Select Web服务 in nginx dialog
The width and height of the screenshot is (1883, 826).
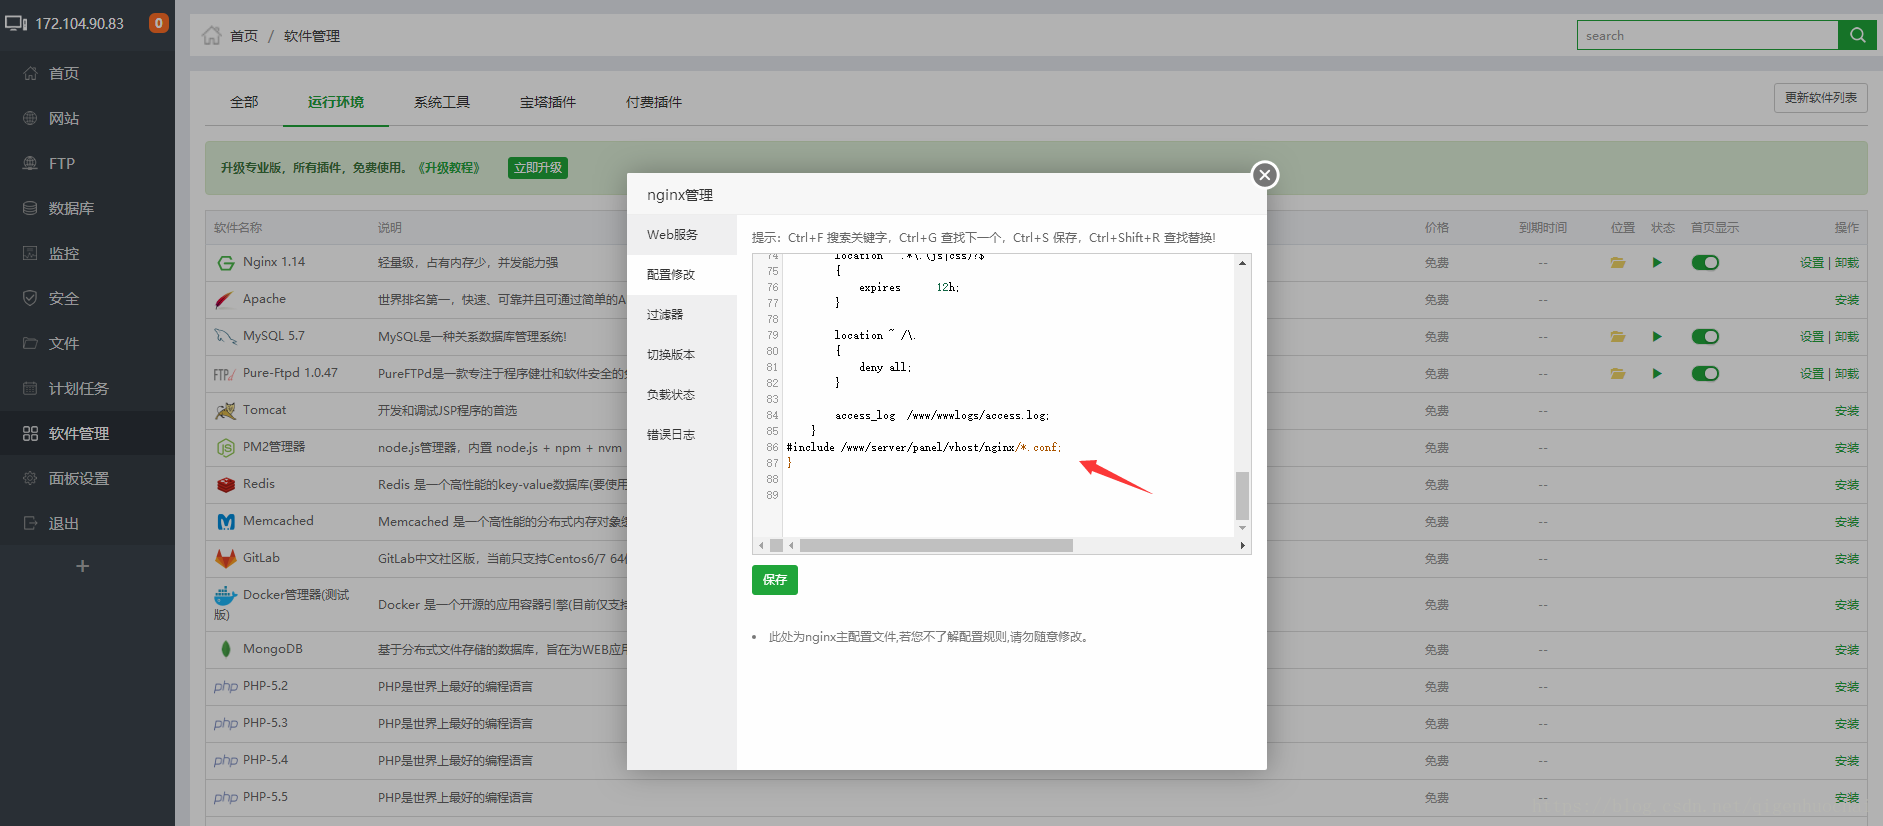[x=682, y=235]
